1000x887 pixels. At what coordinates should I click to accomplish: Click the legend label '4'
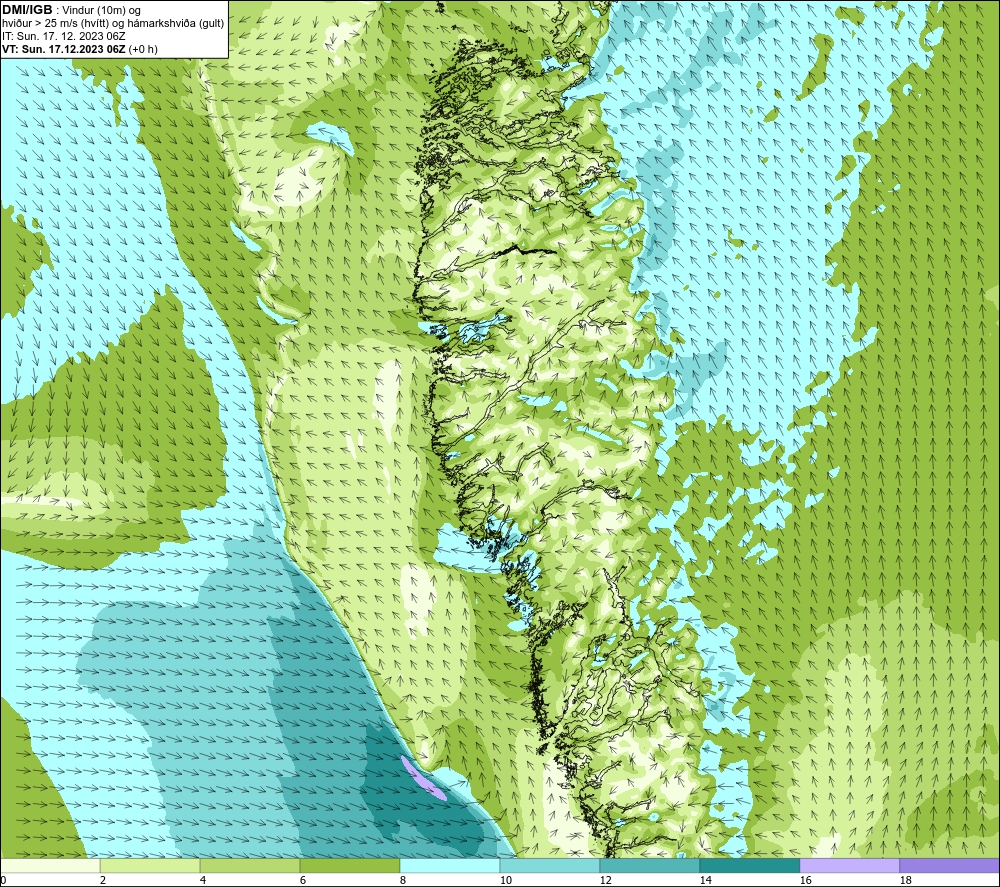click(202, 881)
